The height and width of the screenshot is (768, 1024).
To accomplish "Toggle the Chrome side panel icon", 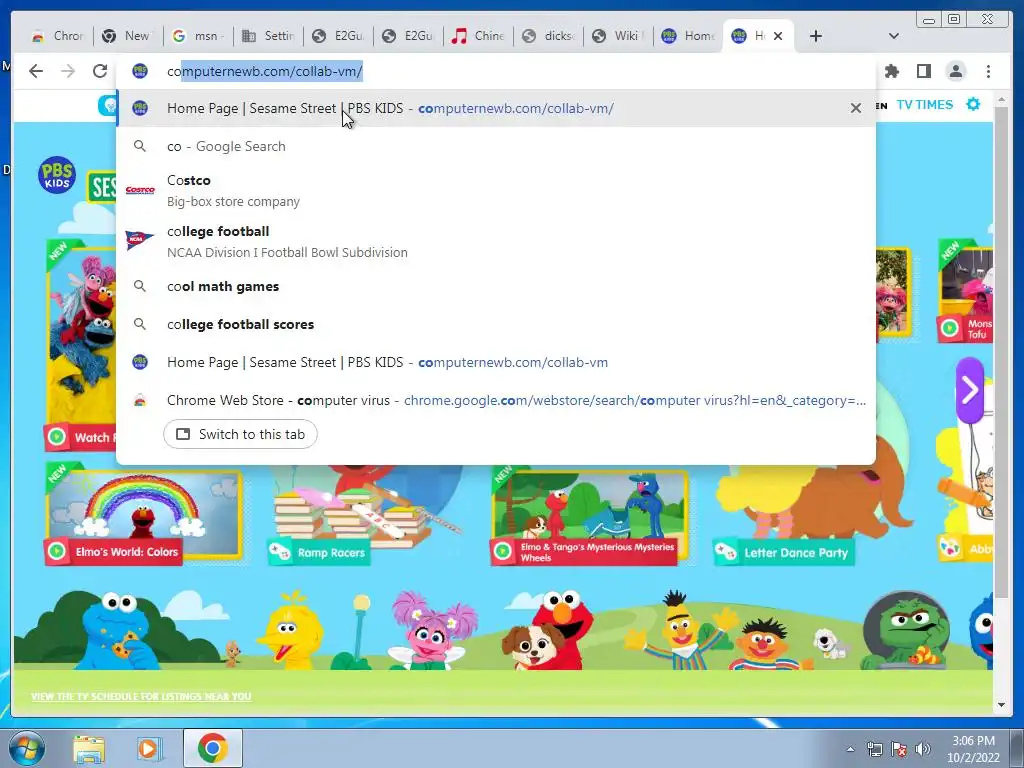I will 923,71.
